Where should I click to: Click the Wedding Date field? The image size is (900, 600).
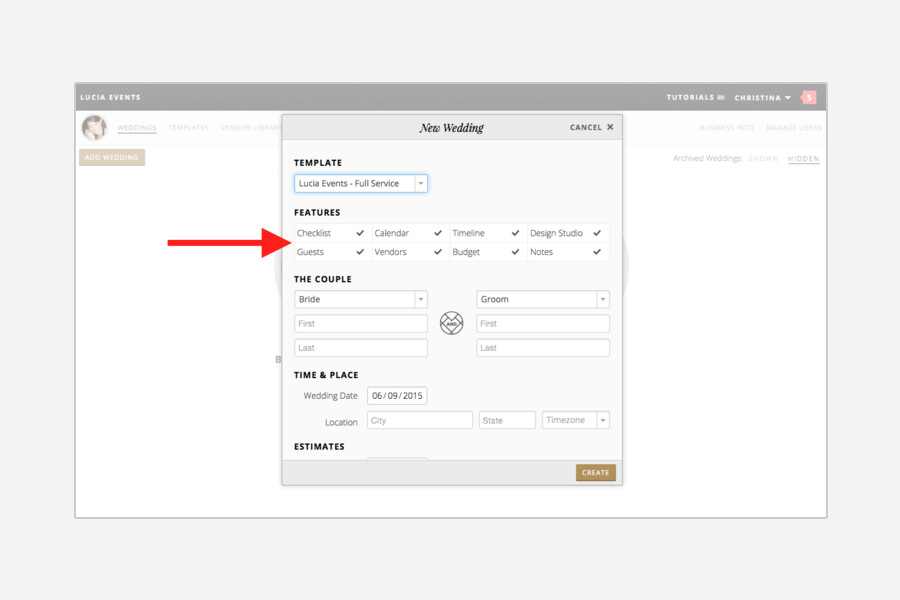point(397,396)
